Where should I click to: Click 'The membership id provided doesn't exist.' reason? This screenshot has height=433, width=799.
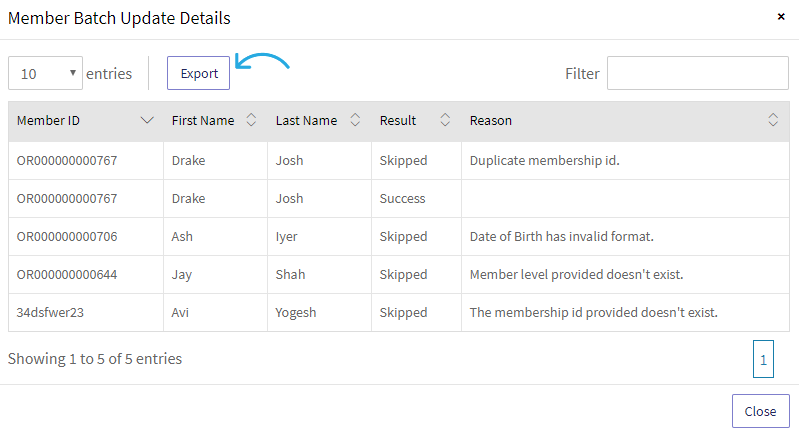594,312
